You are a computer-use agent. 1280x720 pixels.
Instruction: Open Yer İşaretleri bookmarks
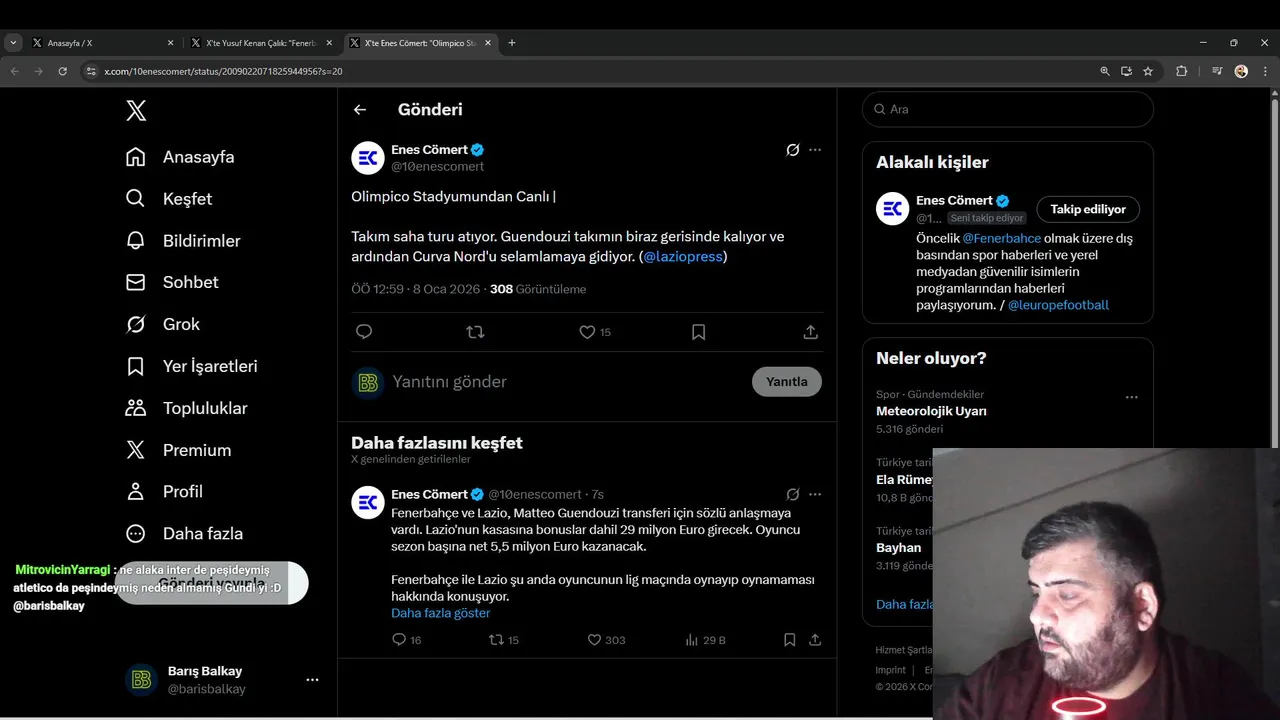191,366
